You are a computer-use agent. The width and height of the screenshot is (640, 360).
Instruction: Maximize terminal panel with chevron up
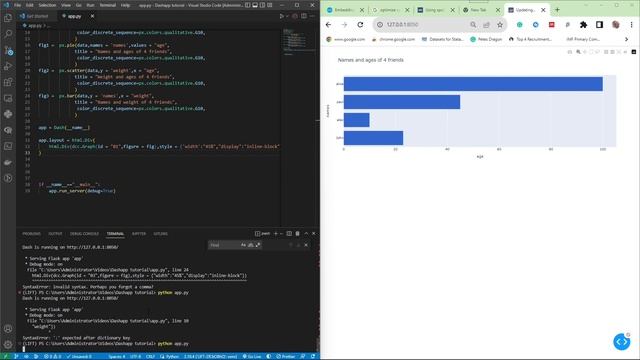coord(306,233)
